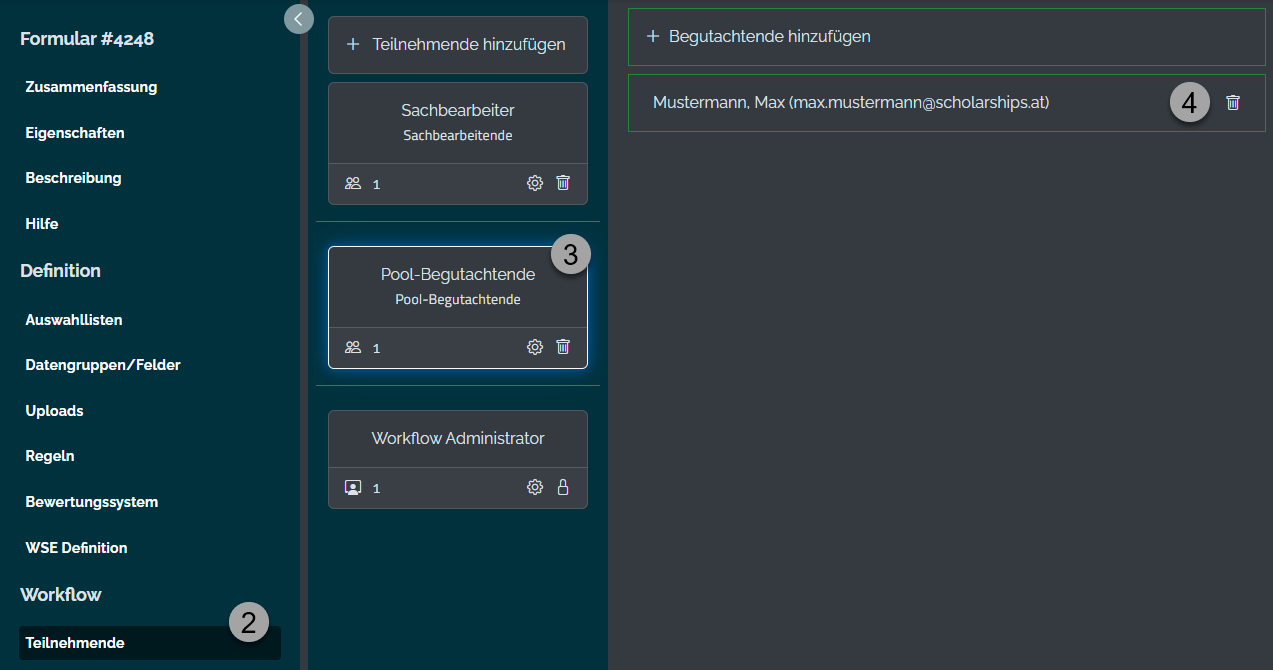Screen dimensions: 1273x670
Task: Open settings gear for Workflow Administrator
Action: 535,487
